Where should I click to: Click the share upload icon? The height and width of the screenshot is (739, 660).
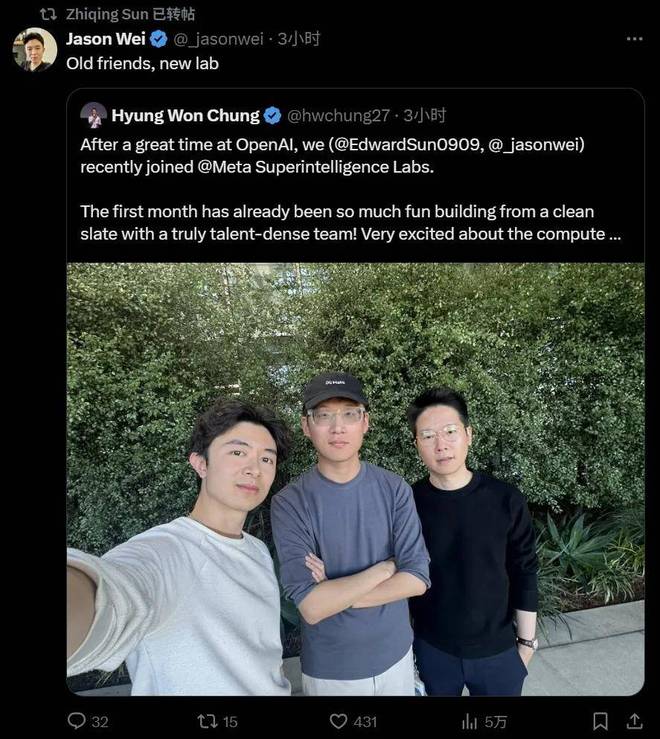click(633, 720)
